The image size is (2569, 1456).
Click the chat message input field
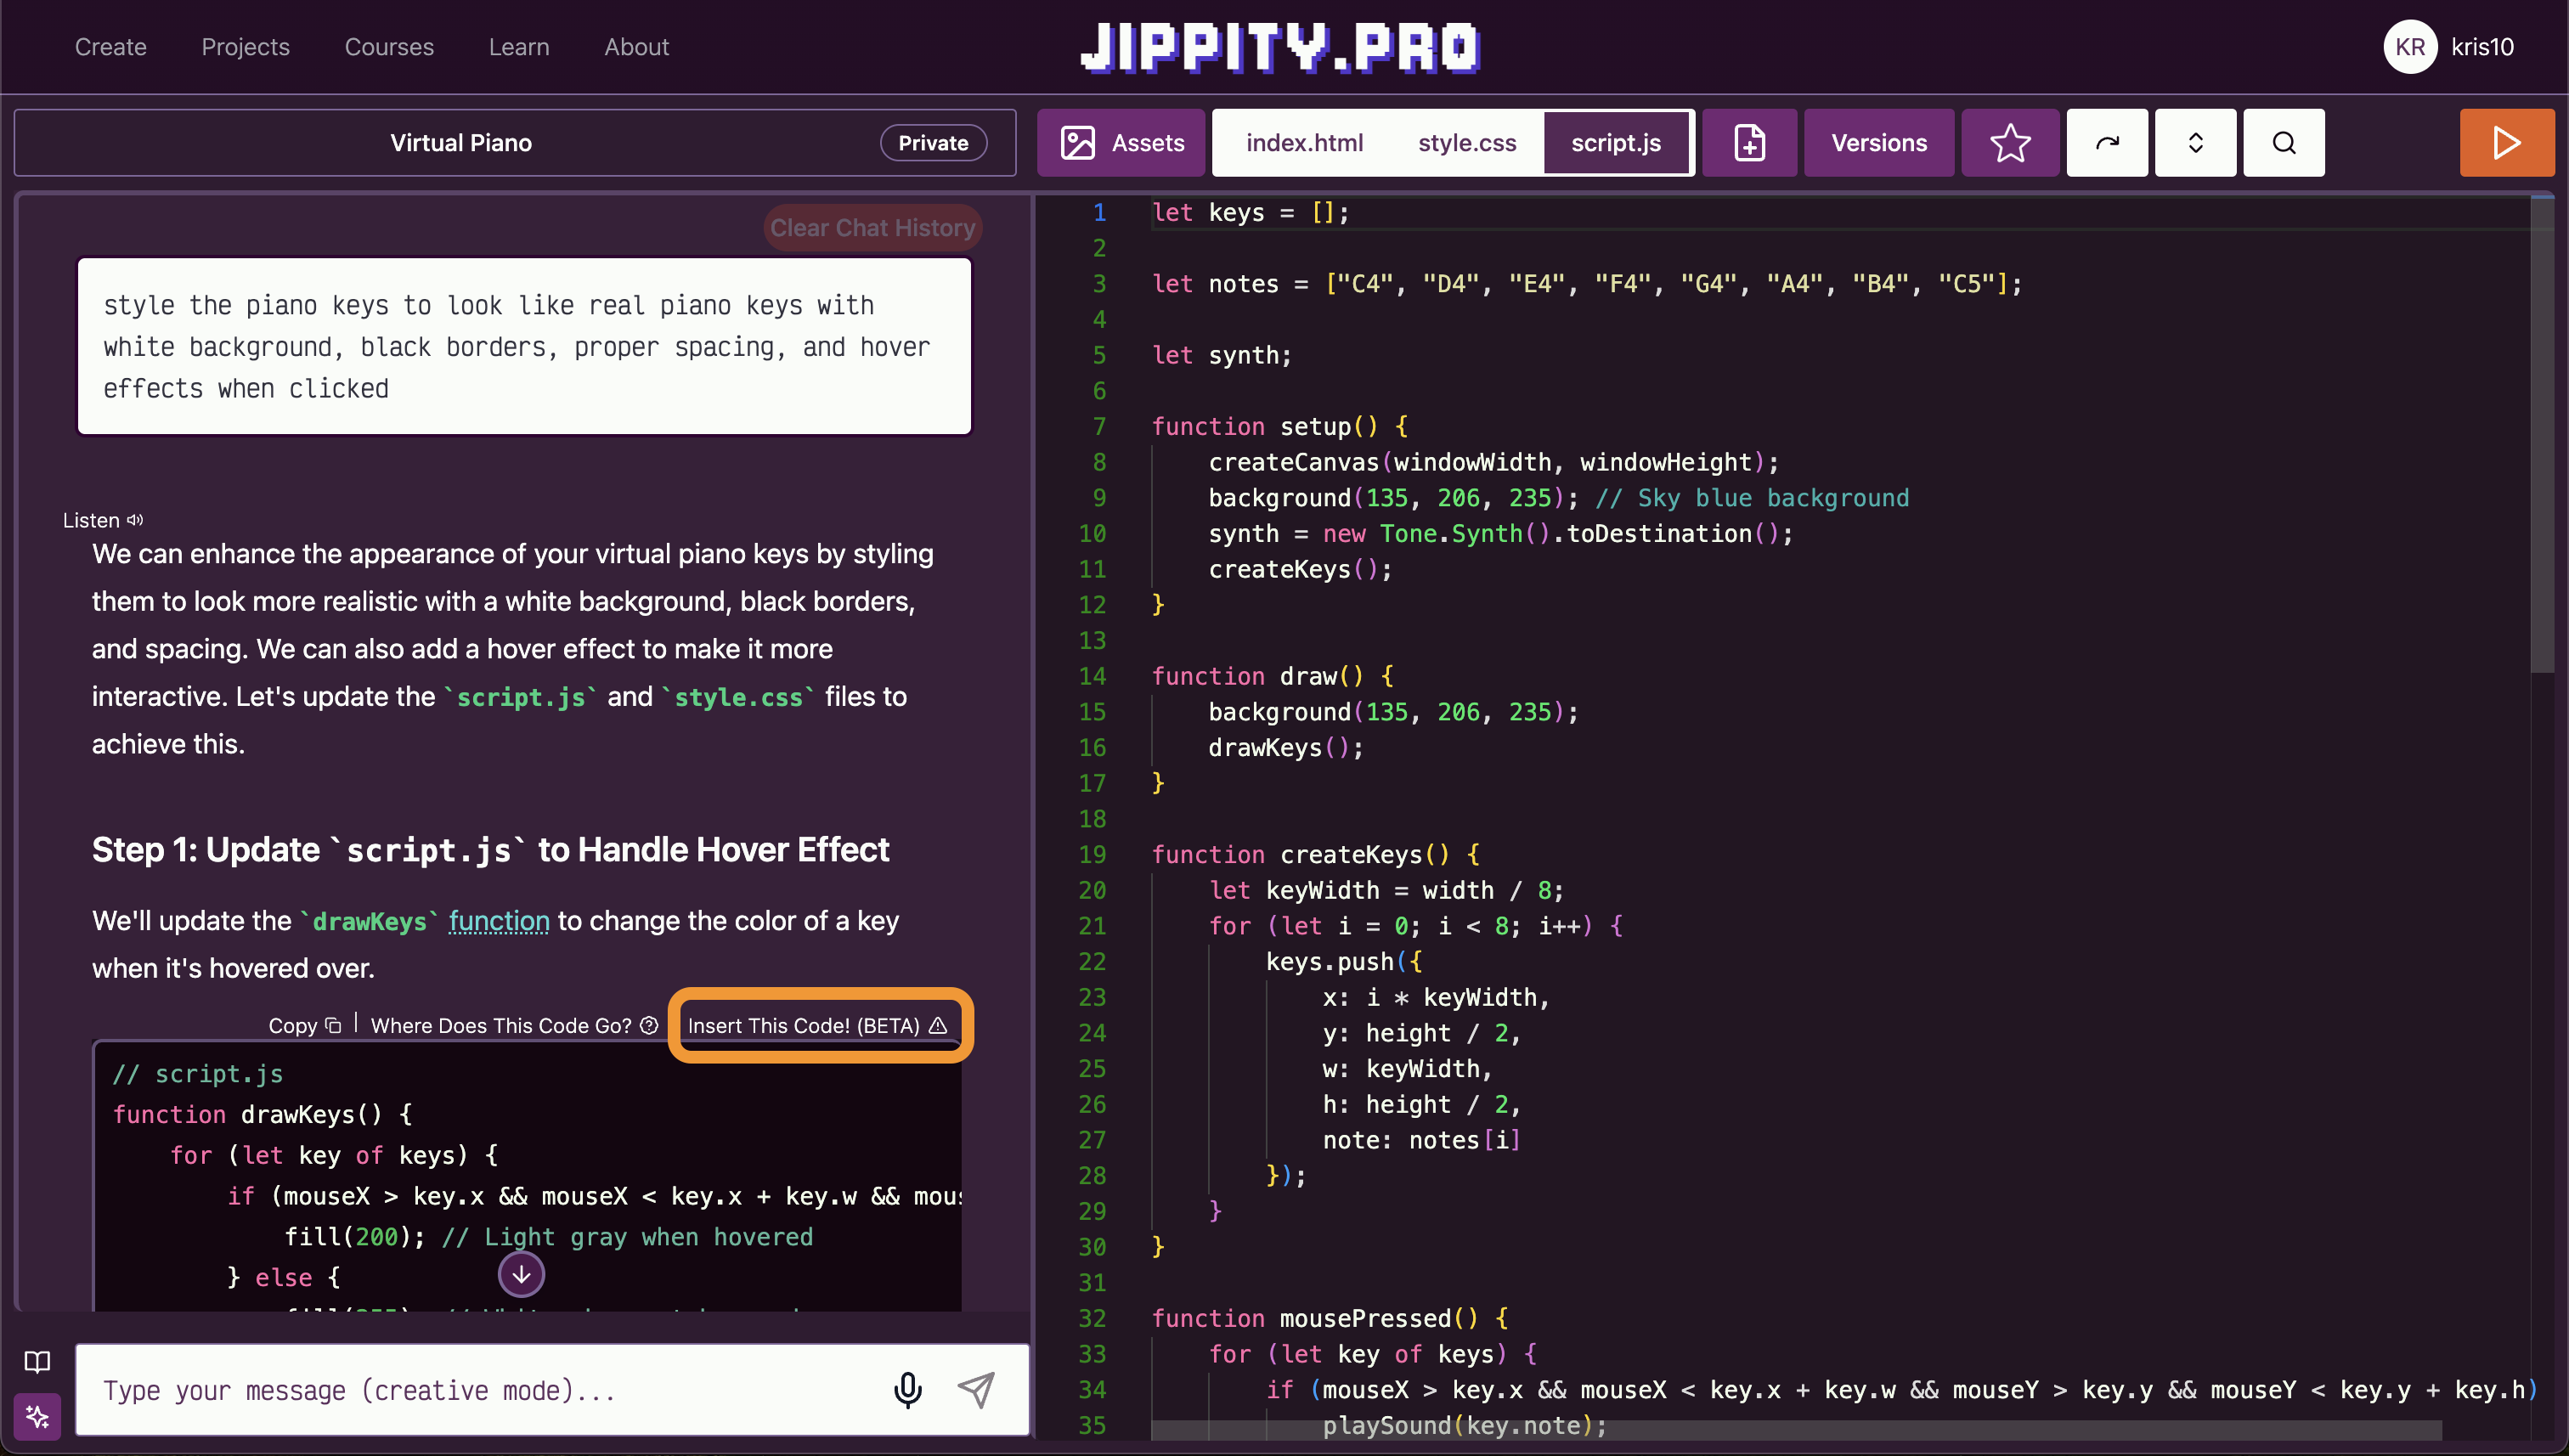pyautogui.click(x=480, y=1390)
